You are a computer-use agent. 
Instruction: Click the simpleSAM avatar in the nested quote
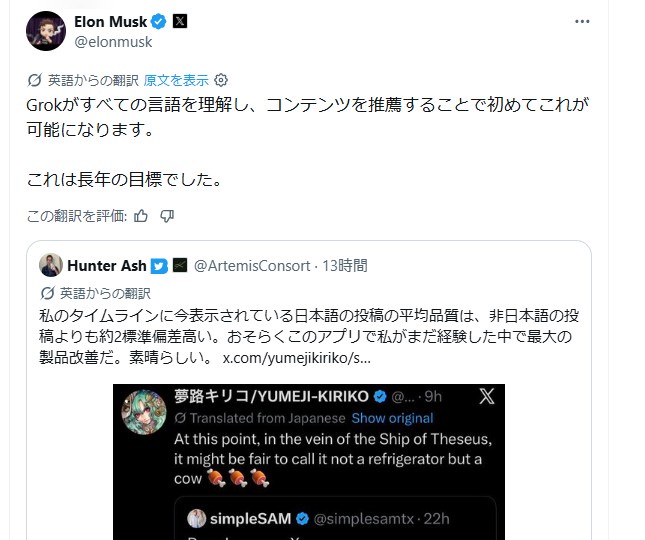pyautogui.click(x=197, y=518)
